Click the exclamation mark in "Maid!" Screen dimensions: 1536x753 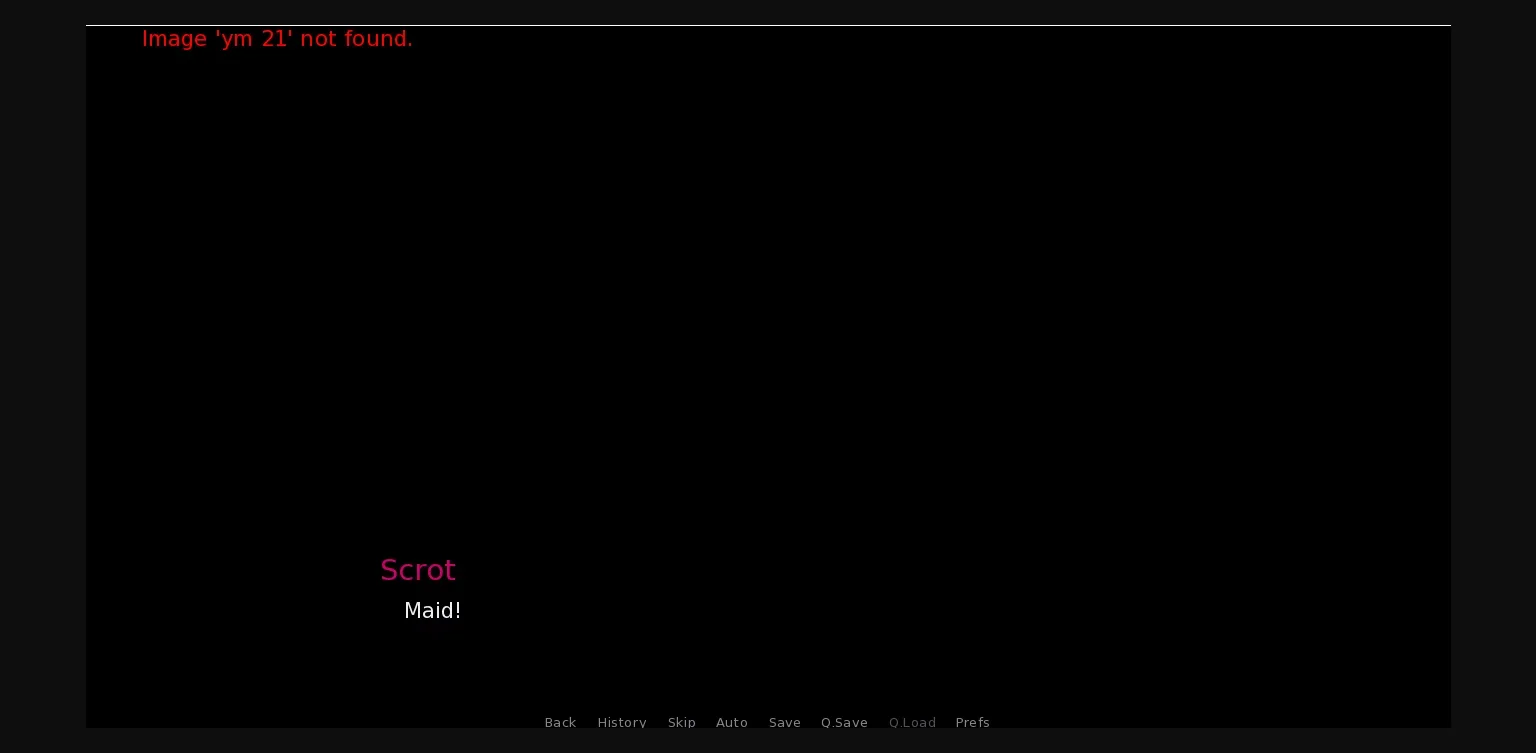click(458, 611)
